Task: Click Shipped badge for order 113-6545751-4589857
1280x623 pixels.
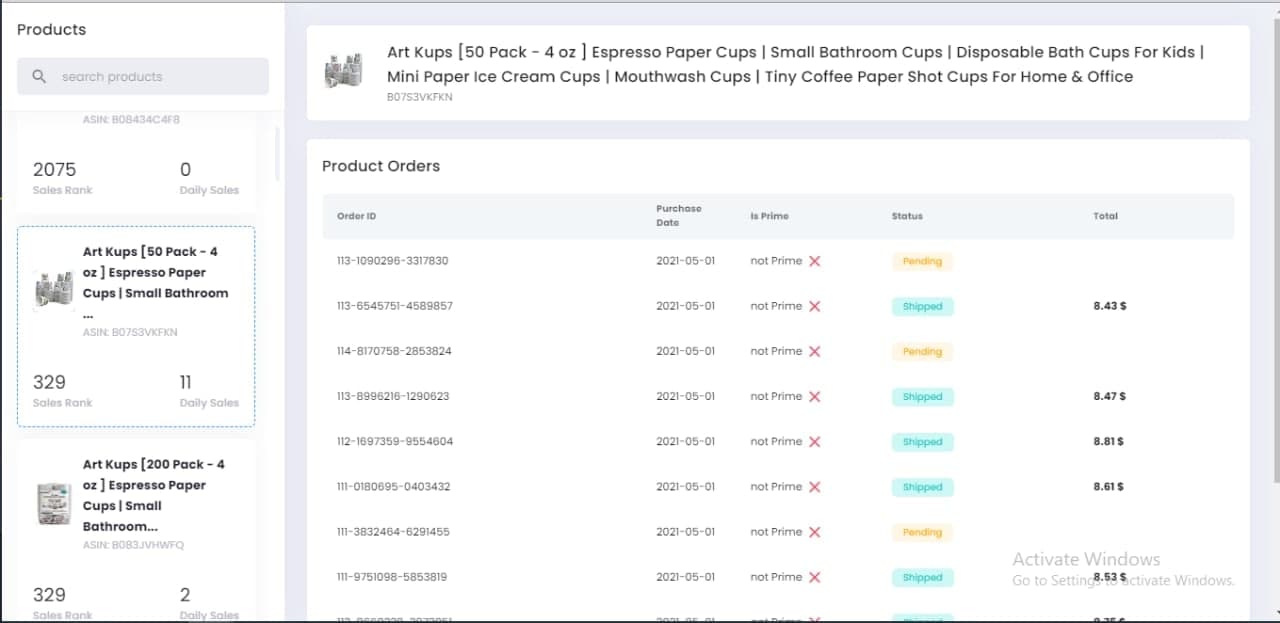Action: point(922,306)
